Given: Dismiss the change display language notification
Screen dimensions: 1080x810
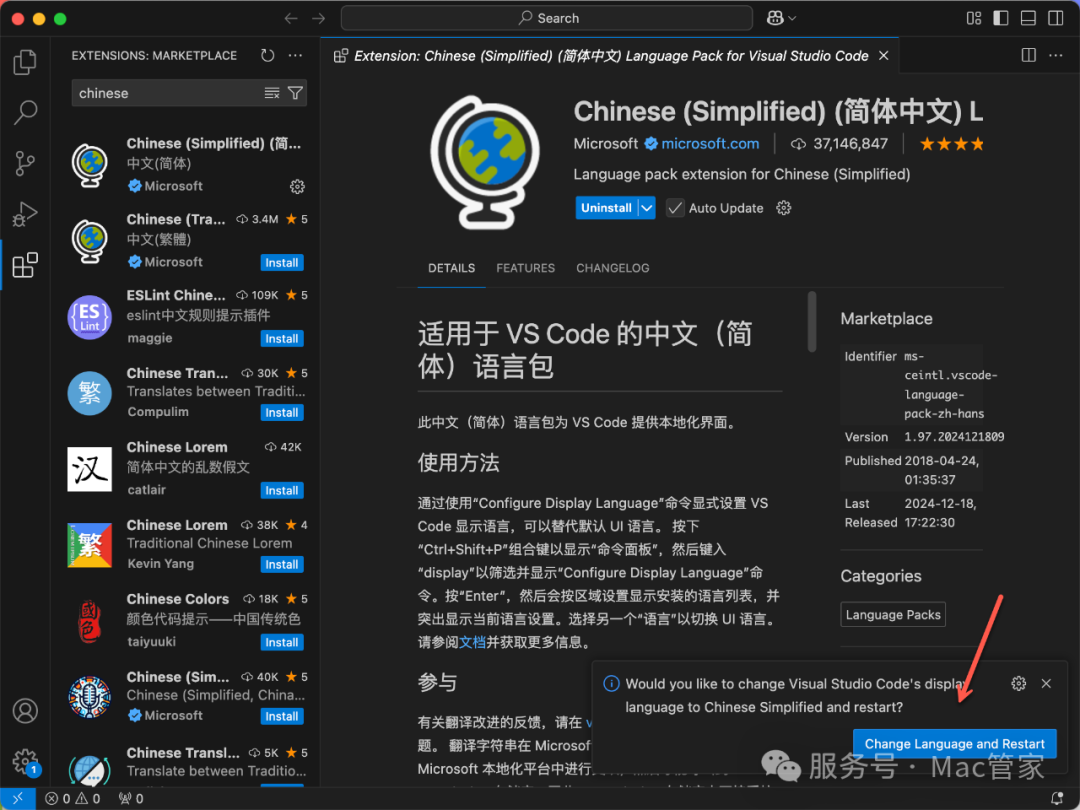Looking at the screenshot, I should 1046,683.
